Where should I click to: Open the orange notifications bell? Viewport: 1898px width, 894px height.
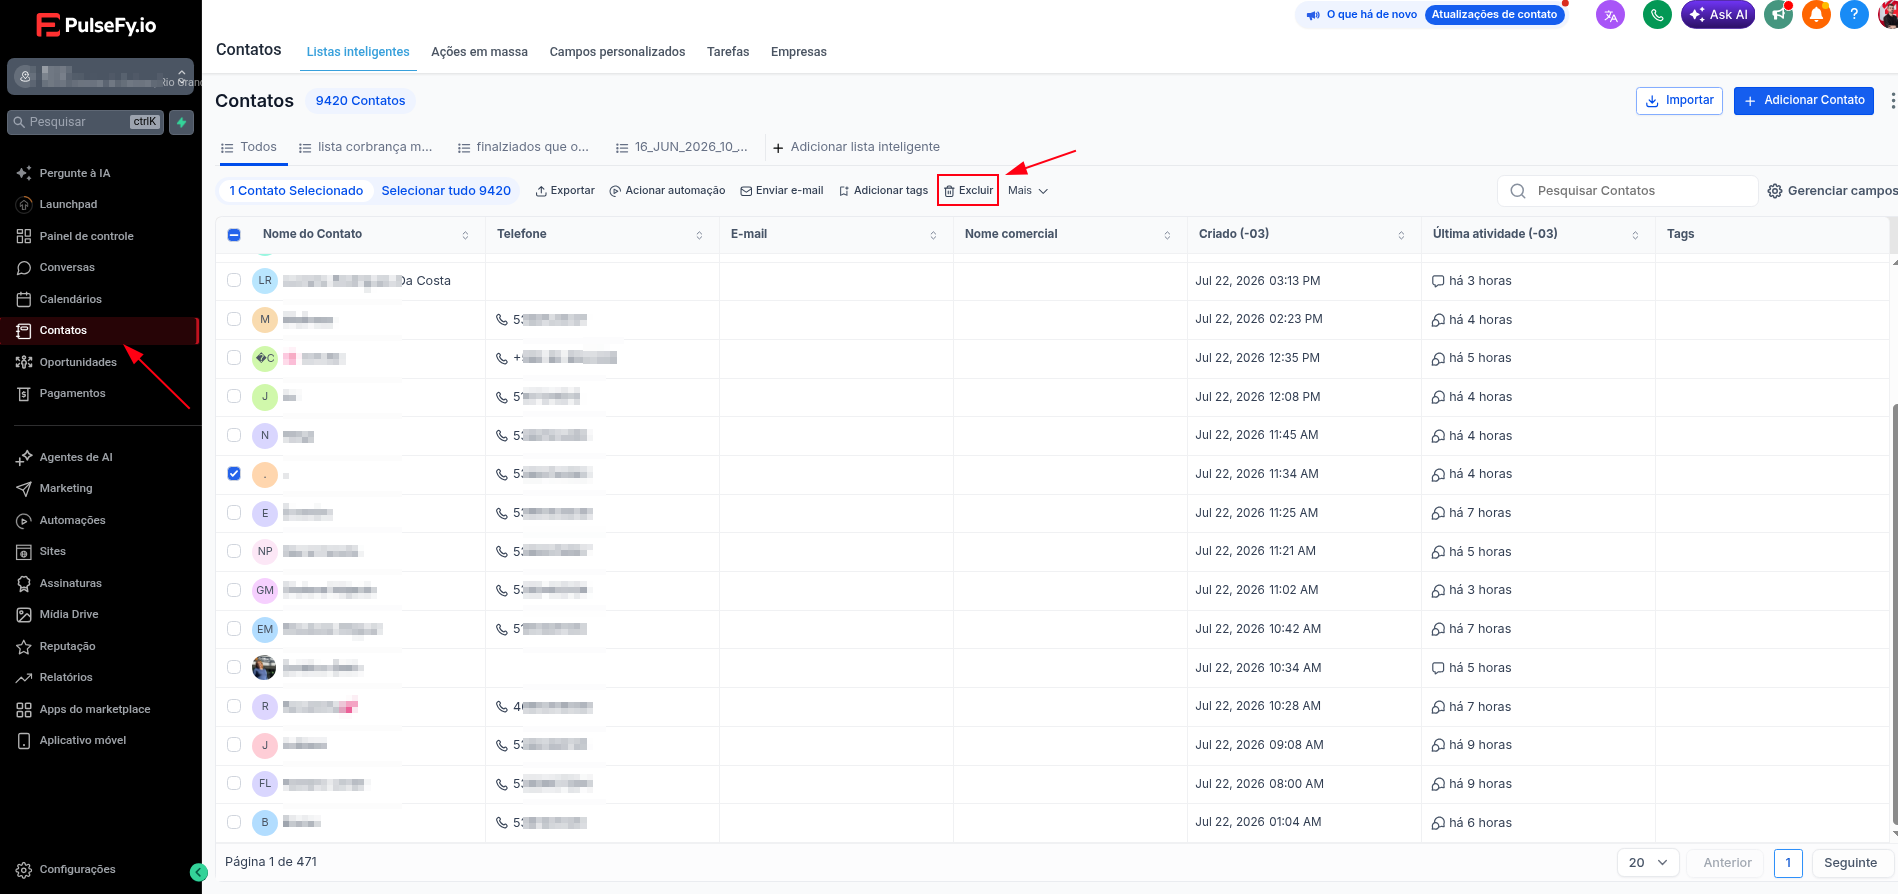(1816, 15)
